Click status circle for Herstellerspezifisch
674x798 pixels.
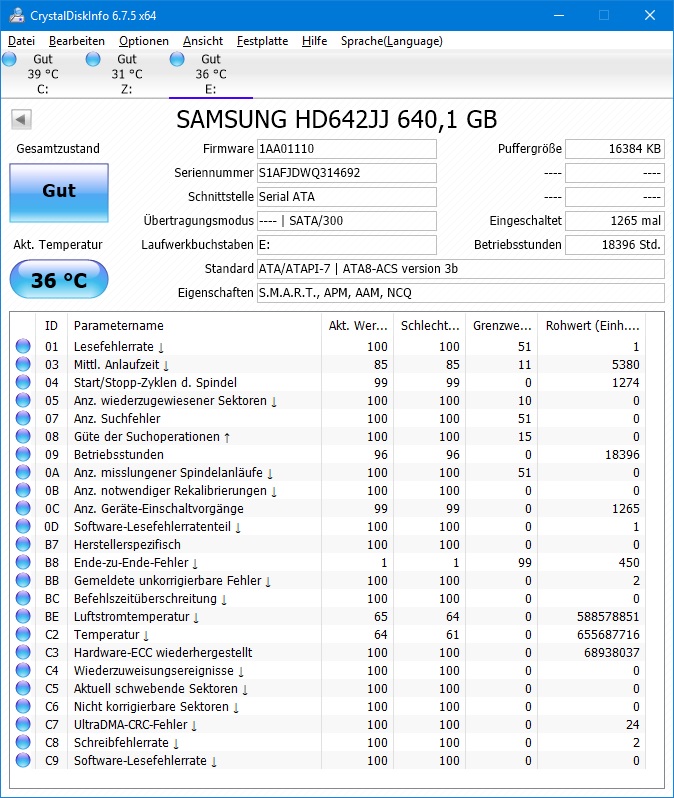point(23,544)
